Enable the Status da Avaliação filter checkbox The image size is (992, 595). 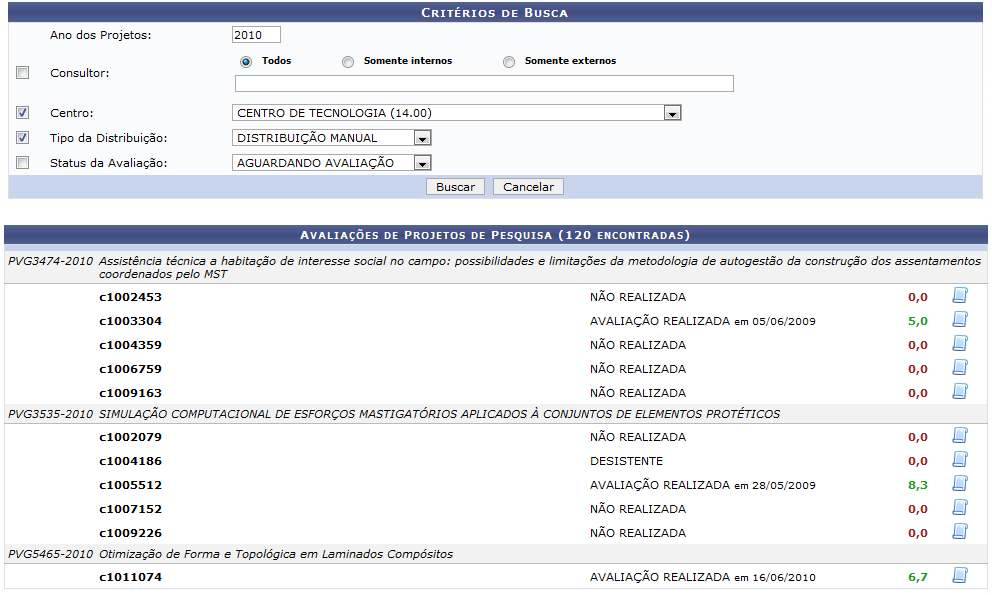point(22,162)
